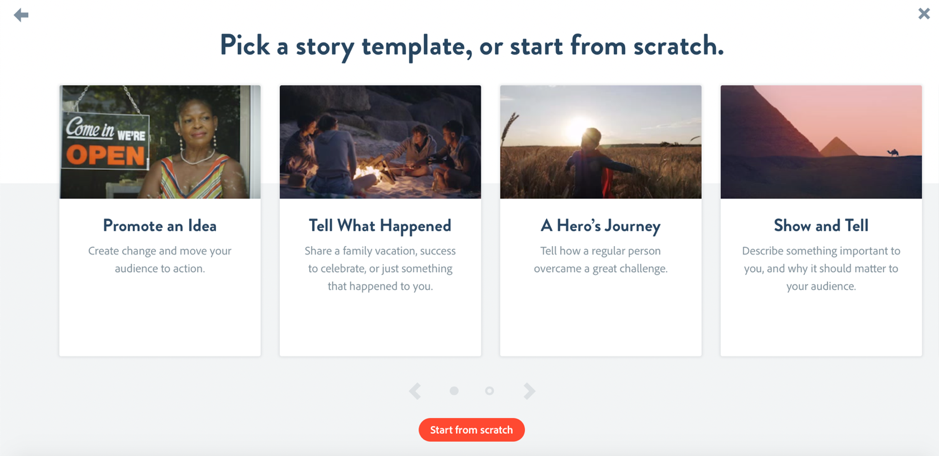The image size is (939, 456).
Task: Open the campfire Tell What Happened image
Action: pyautogui.click(x=380, y=142)
